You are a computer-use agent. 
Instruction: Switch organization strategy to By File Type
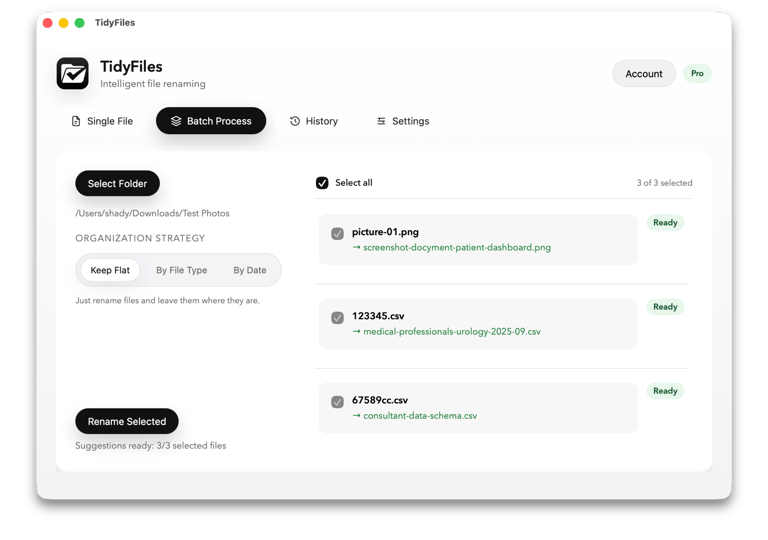click(181, 270)
